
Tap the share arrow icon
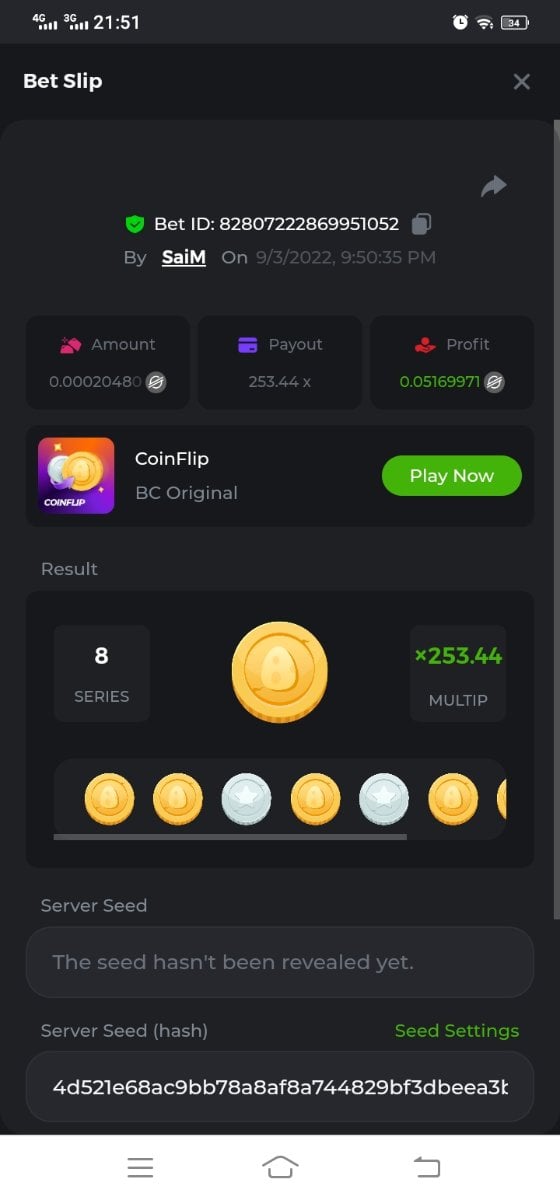(x=494, y=186)
